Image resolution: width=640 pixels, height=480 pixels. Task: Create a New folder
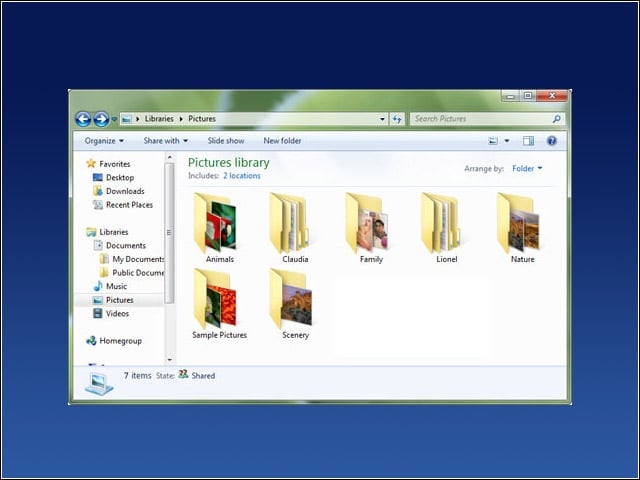point(282,141)
